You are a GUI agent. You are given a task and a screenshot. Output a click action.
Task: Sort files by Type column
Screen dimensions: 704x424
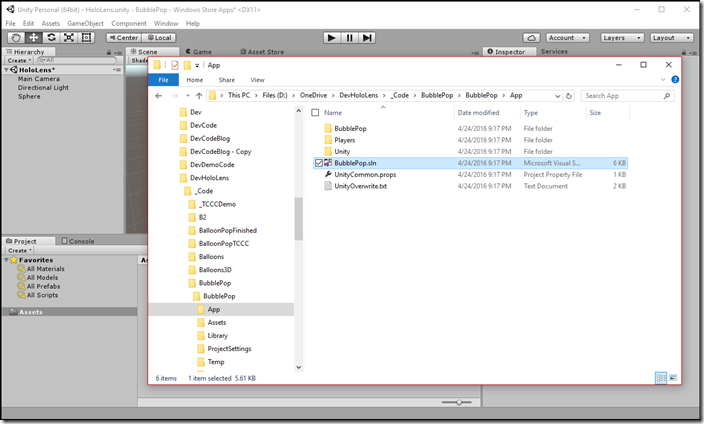[x=531, y=113]
